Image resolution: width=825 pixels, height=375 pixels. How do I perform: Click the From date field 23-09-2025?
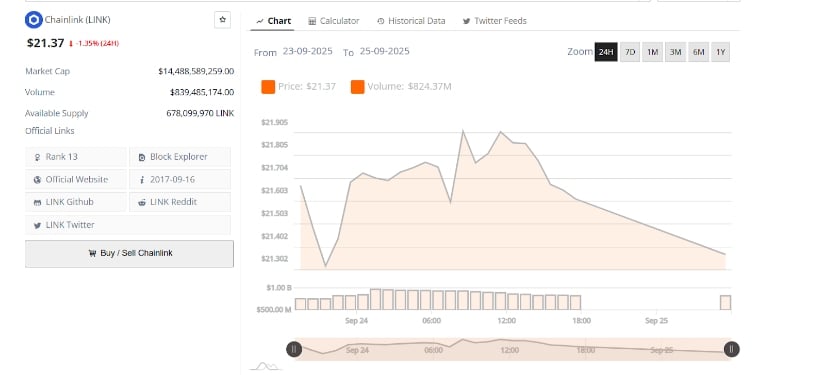307,52
